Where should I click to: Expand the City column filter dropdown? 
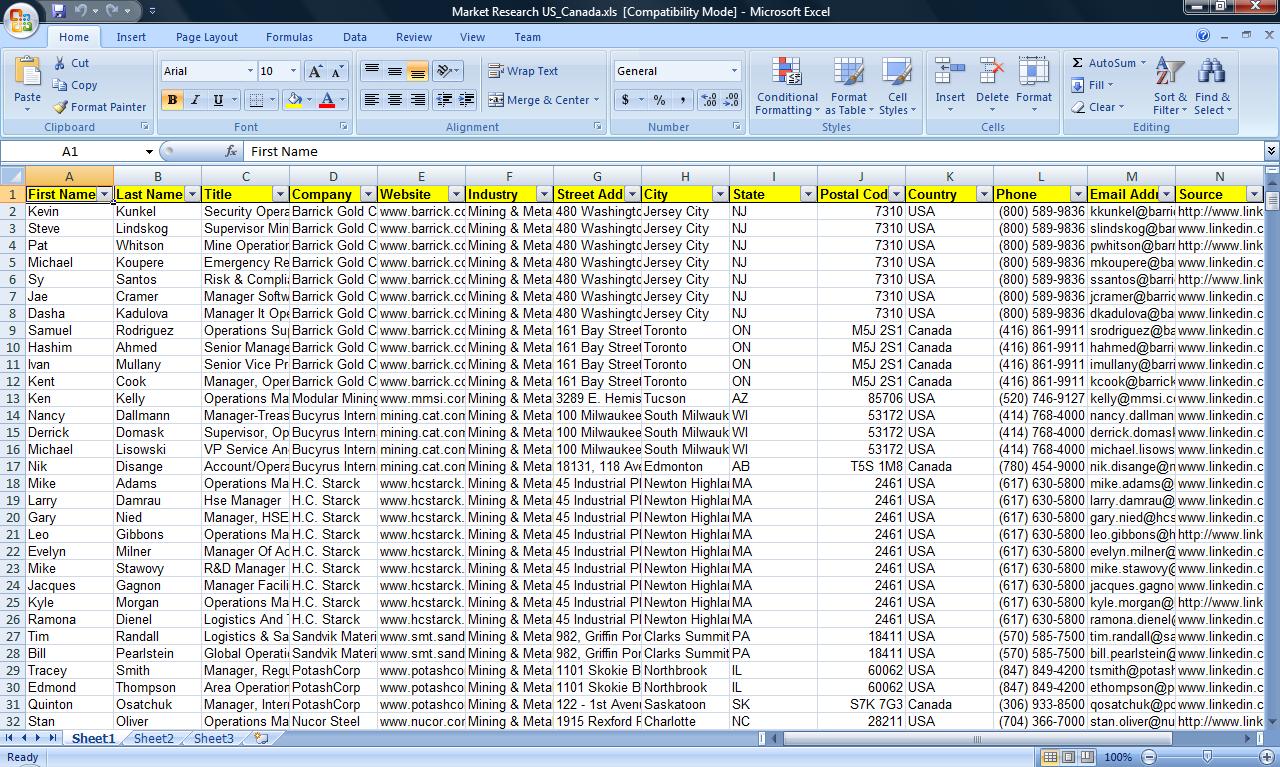coord(719,194)
